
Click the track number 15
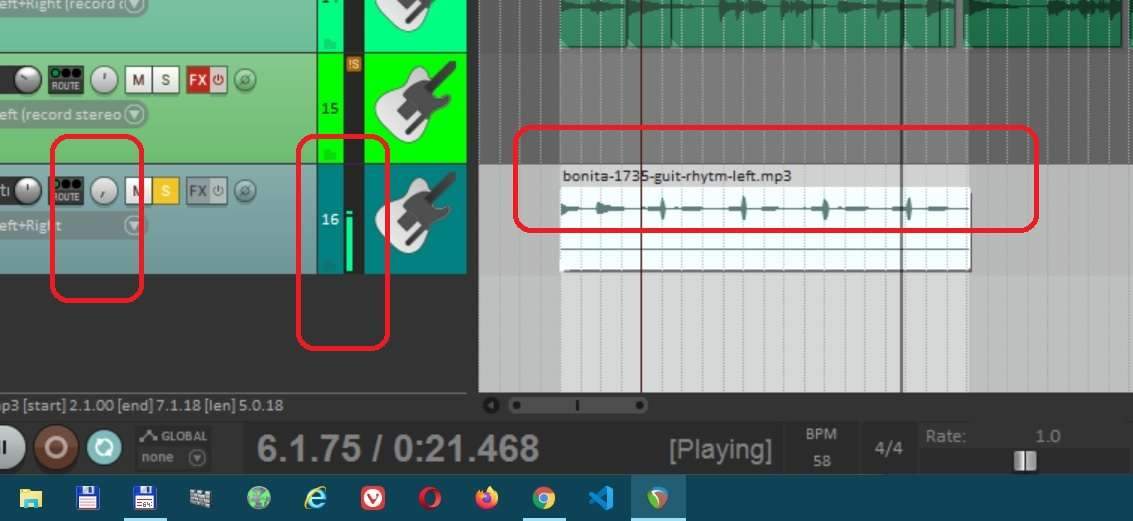coord(329,108)
